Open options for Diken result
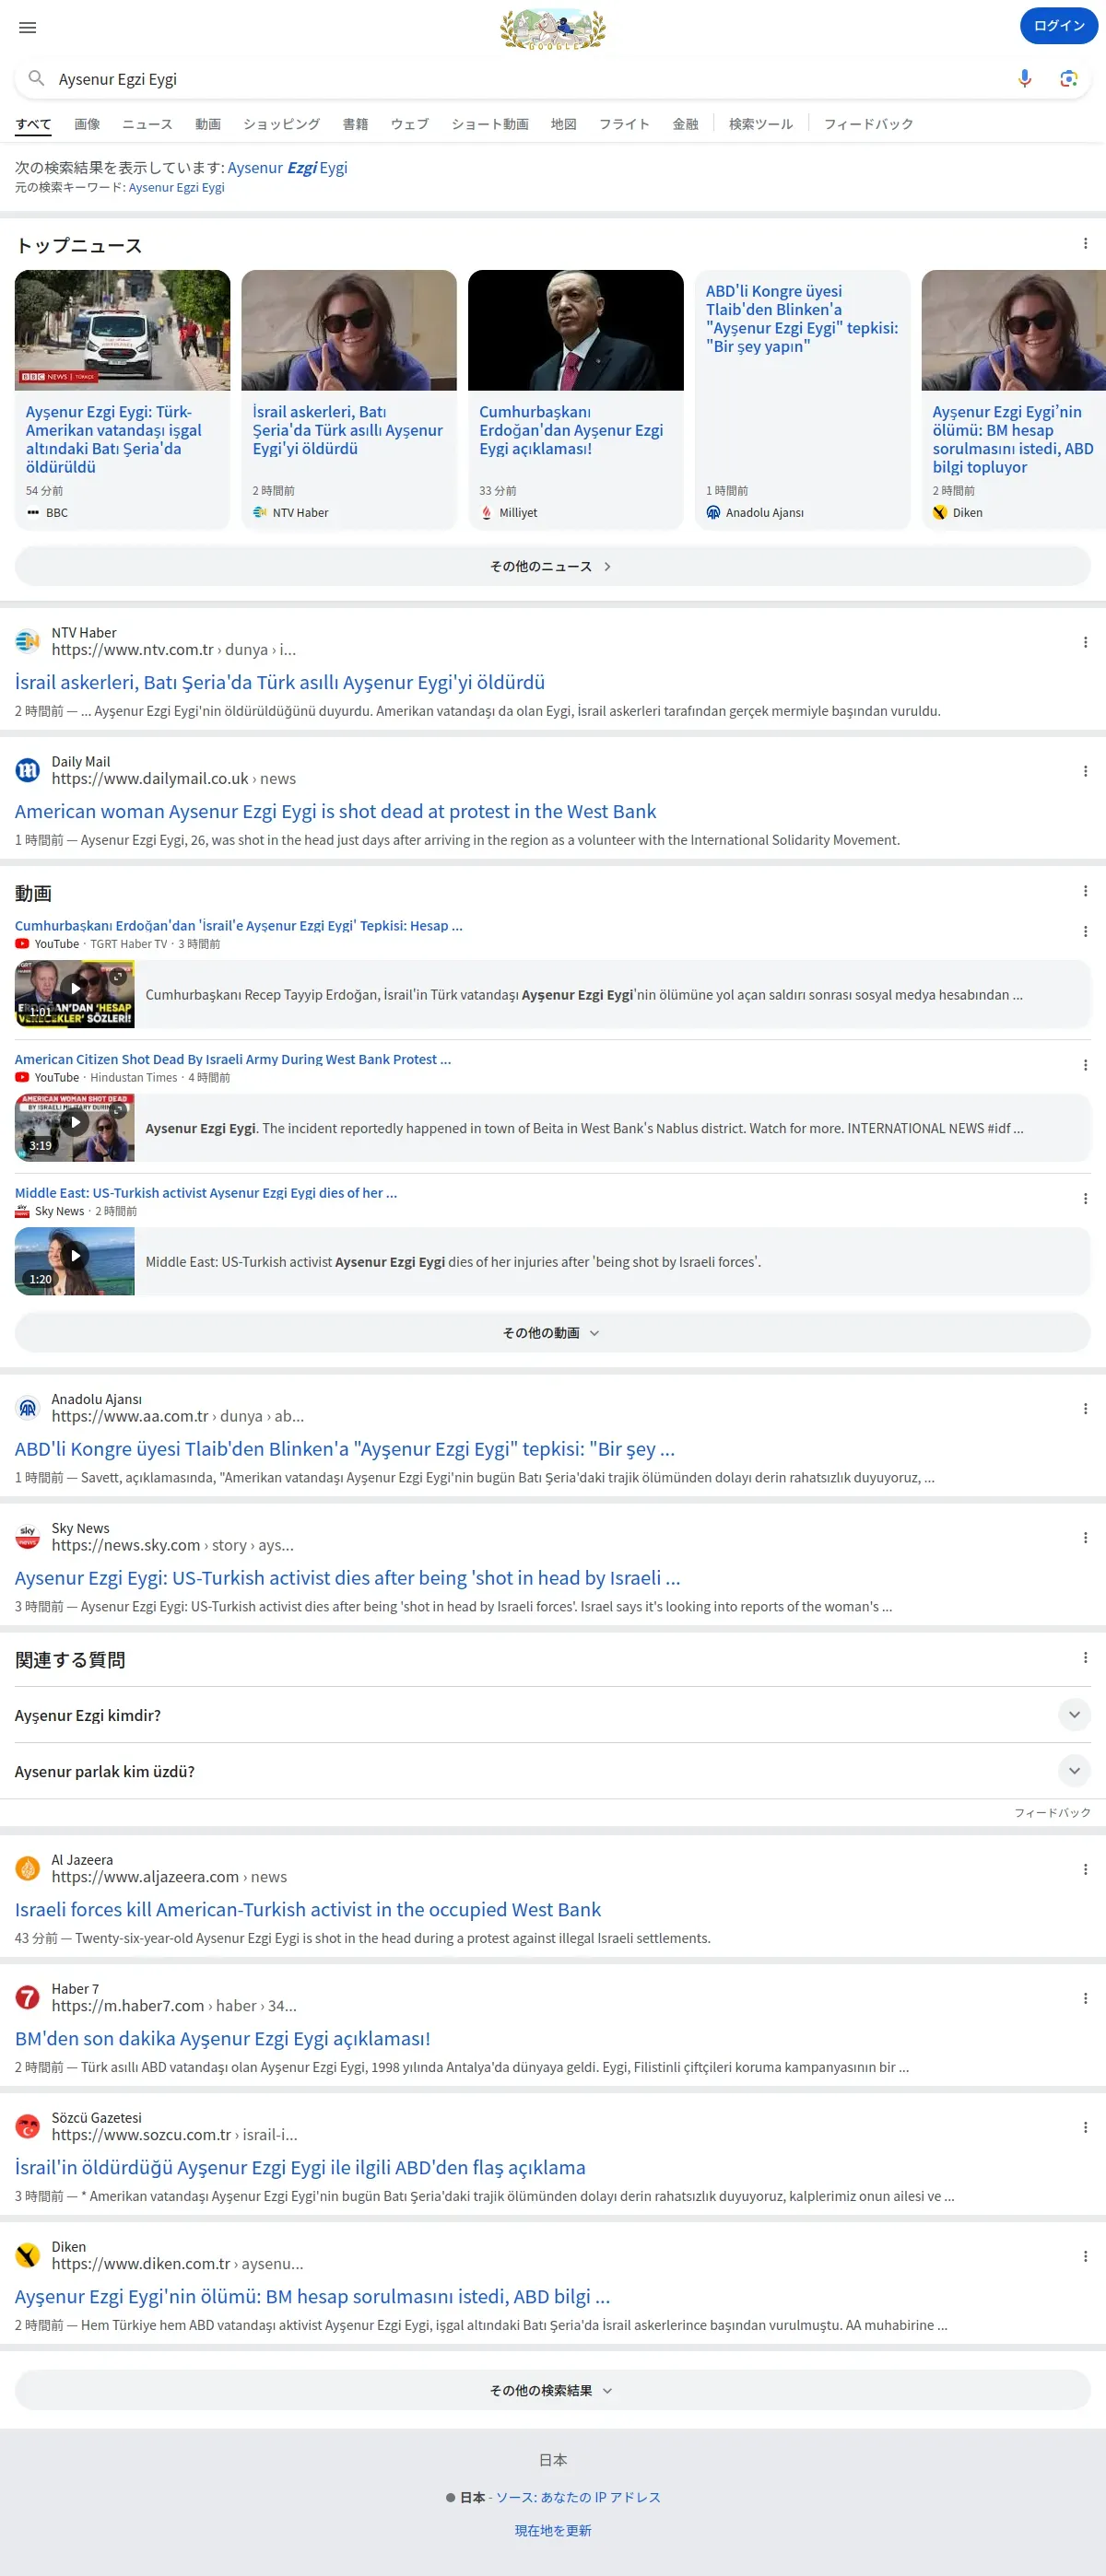 coord(1085,2256)
